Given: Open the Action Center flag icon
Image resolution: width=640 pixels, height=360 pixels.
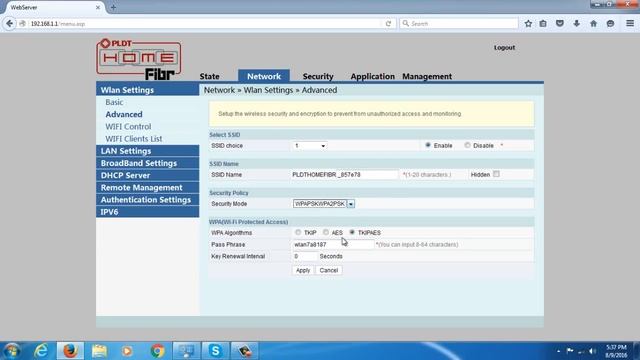Looking at the screenshot, I should tap(570, 351).
